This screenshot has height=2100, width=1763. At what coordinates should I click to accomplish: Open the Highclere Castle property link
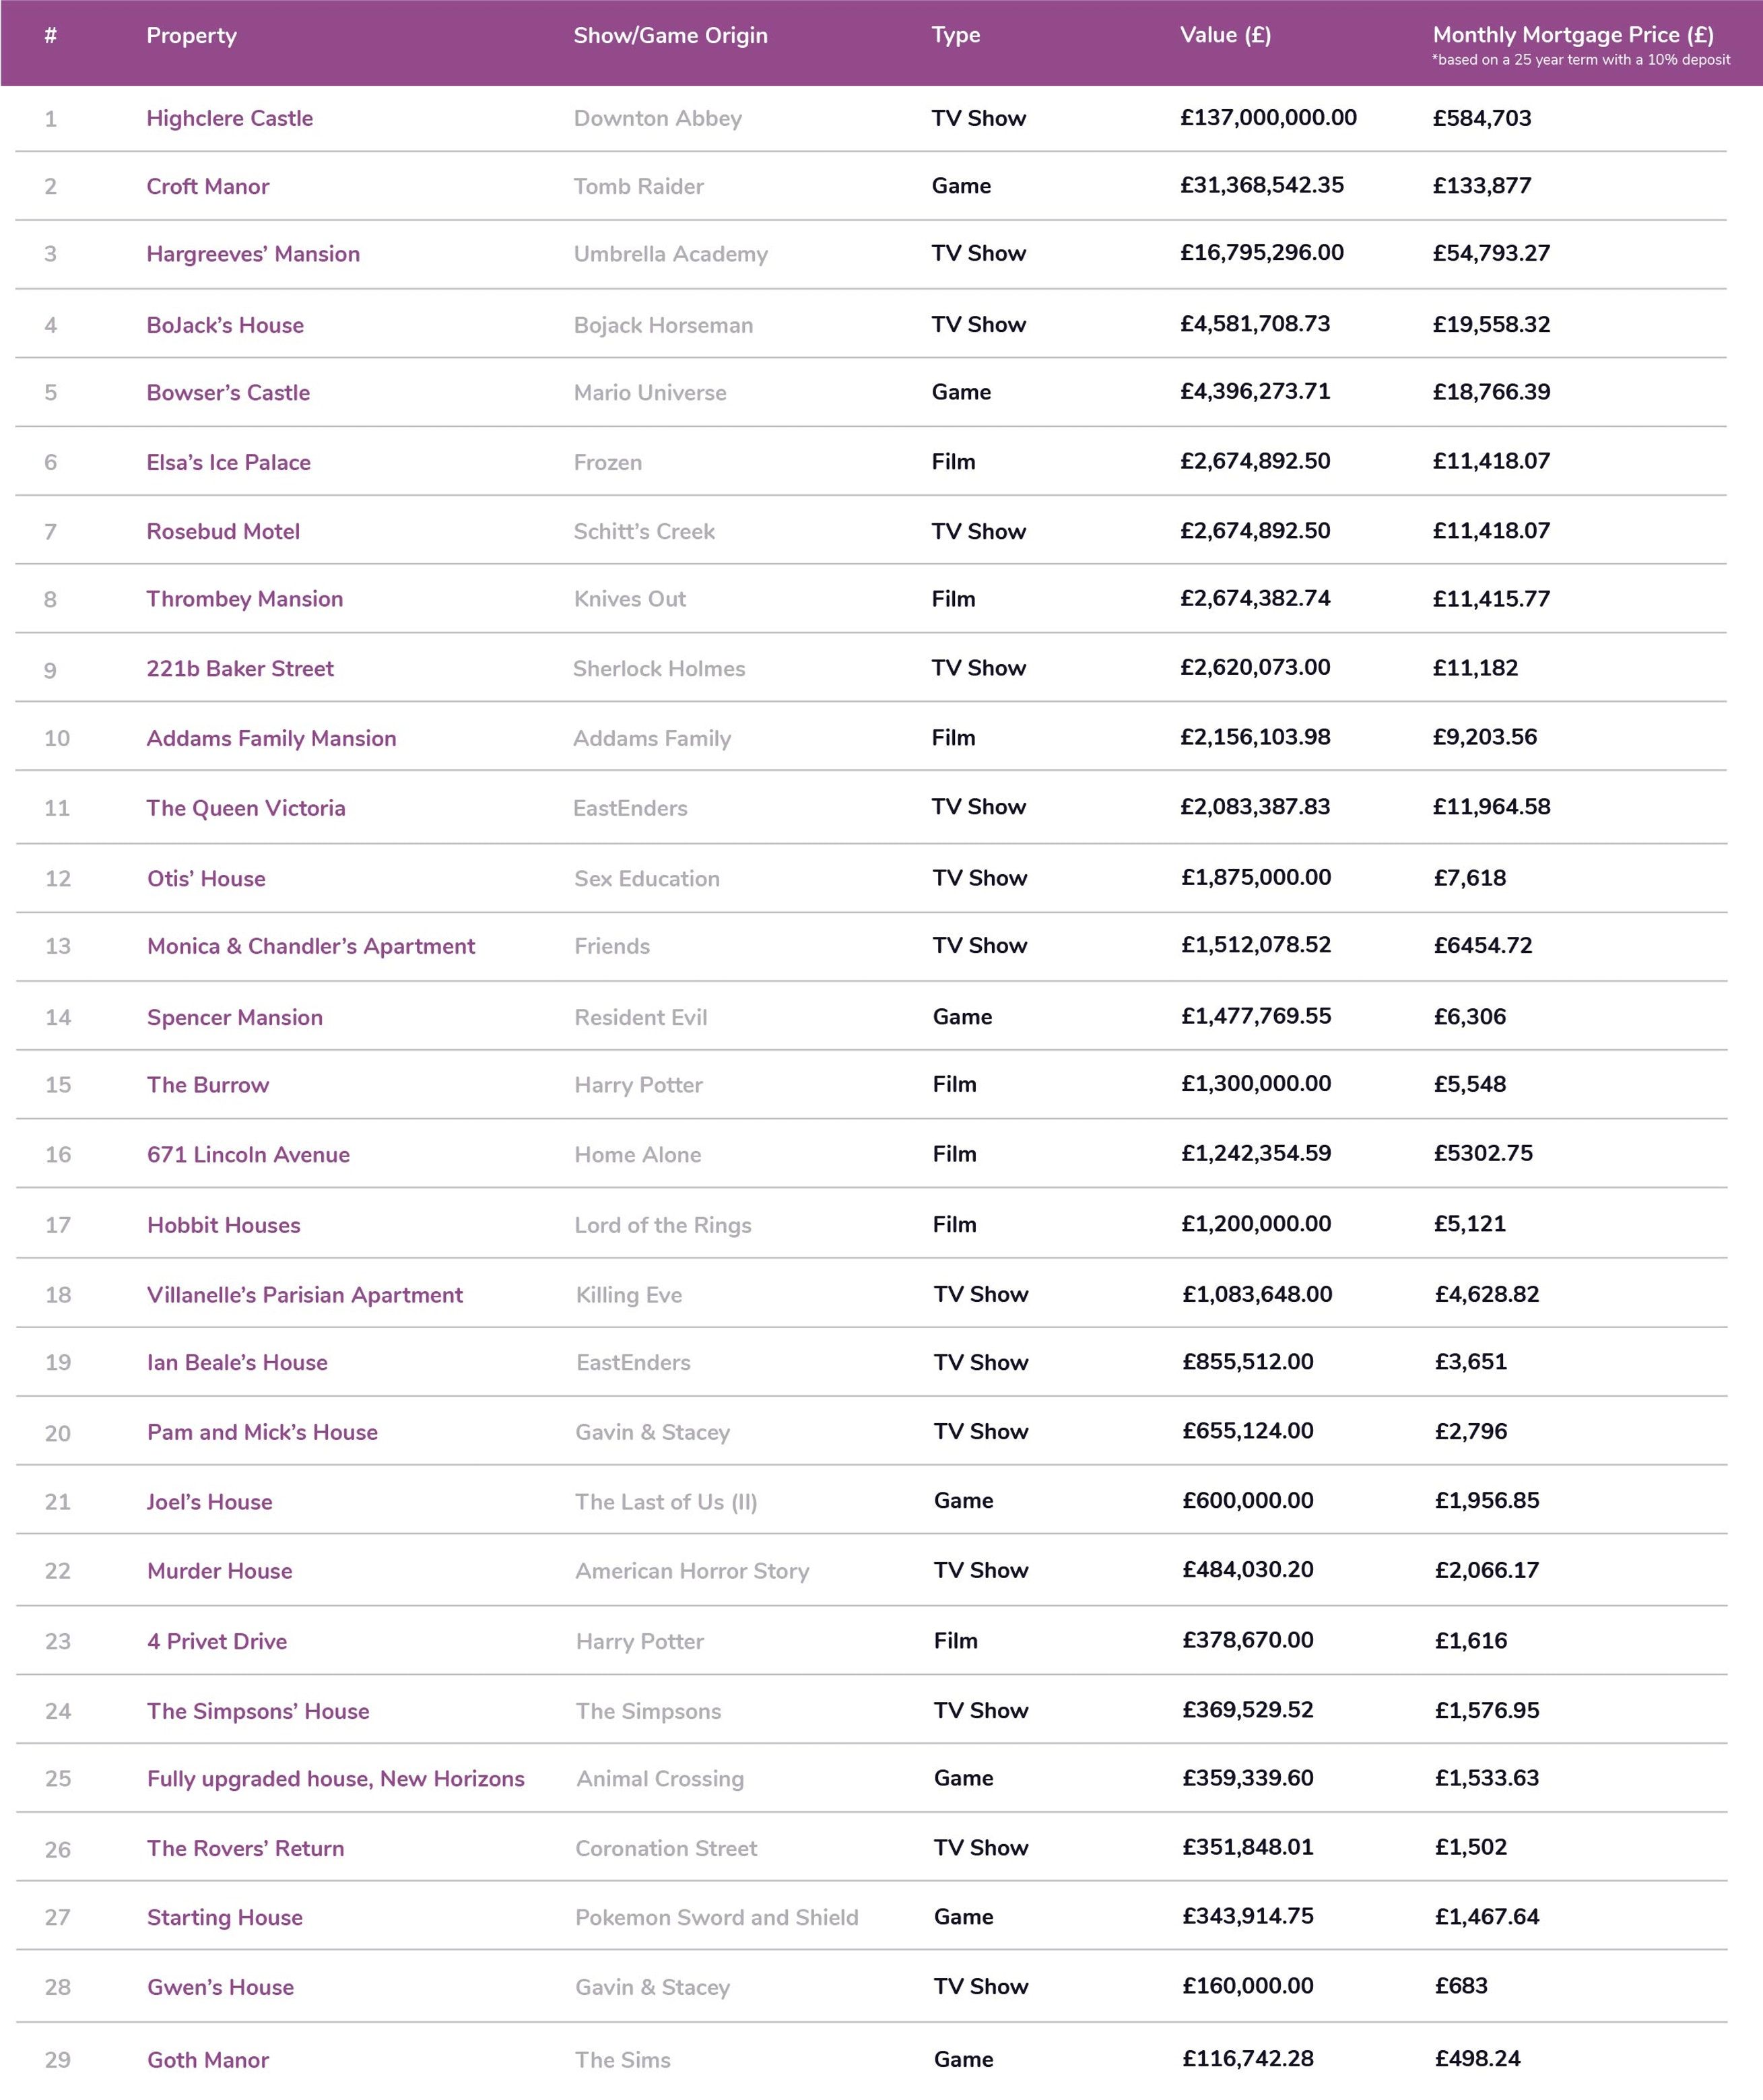point(229,118)
